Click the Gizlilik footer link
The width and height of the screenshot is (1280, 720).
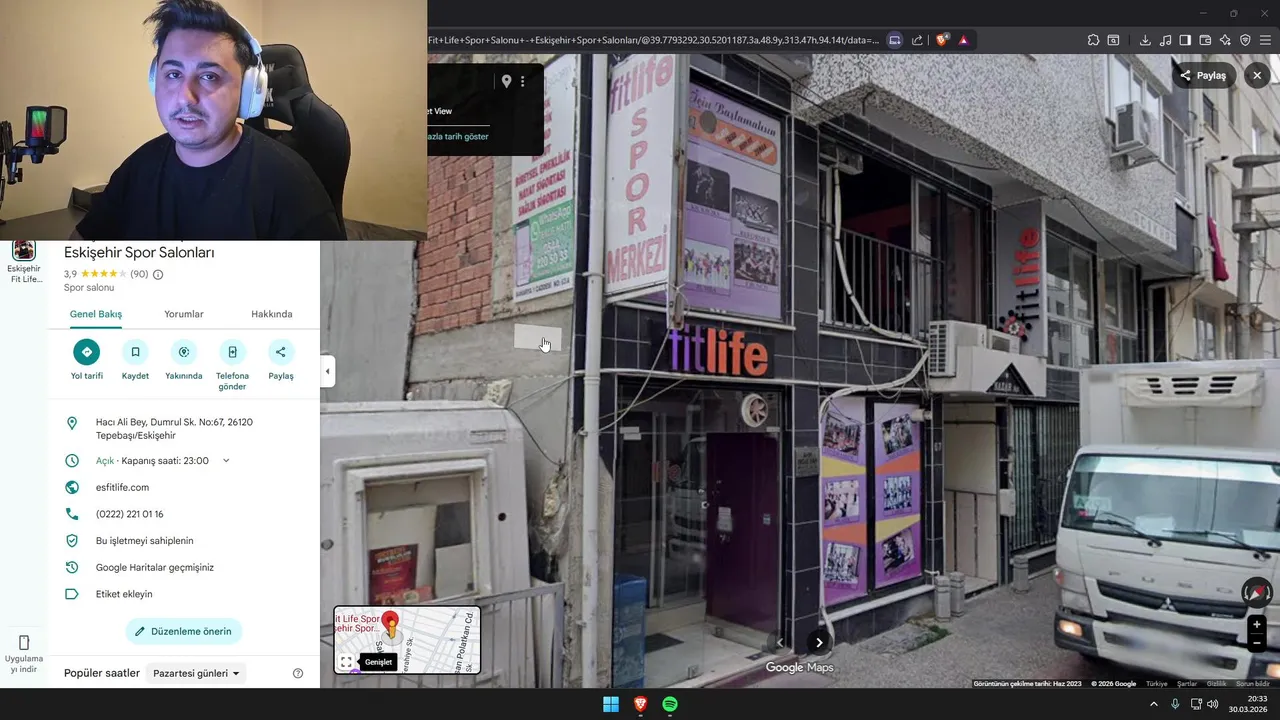coord(1216,684)
